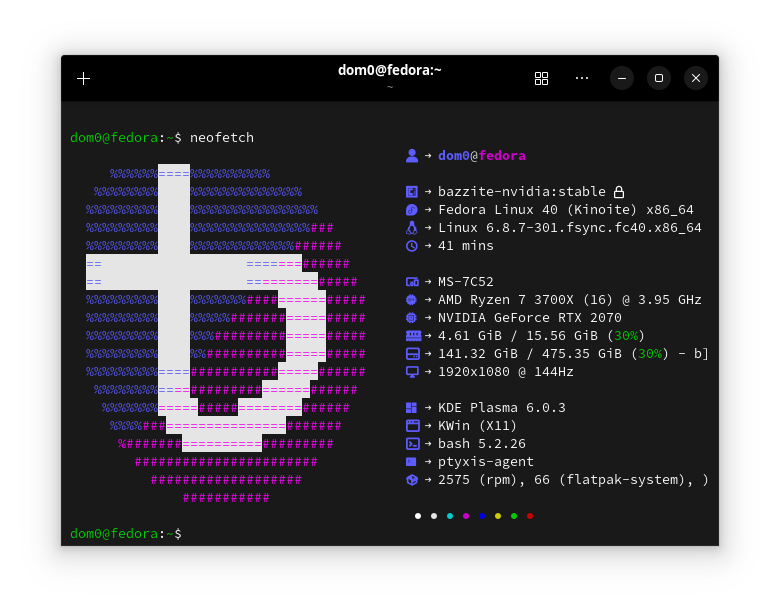780x613 pixels.
Task: Click the user icon beside dom0@fedora
Action: click(412, 156)
